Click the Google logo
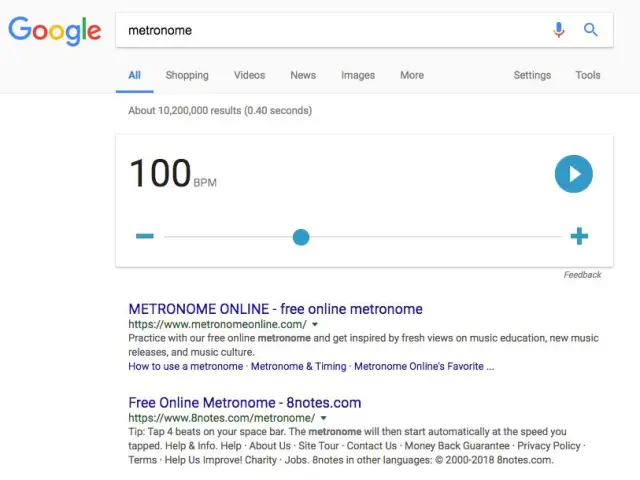 pyautogui.click(x=55, y=31)
